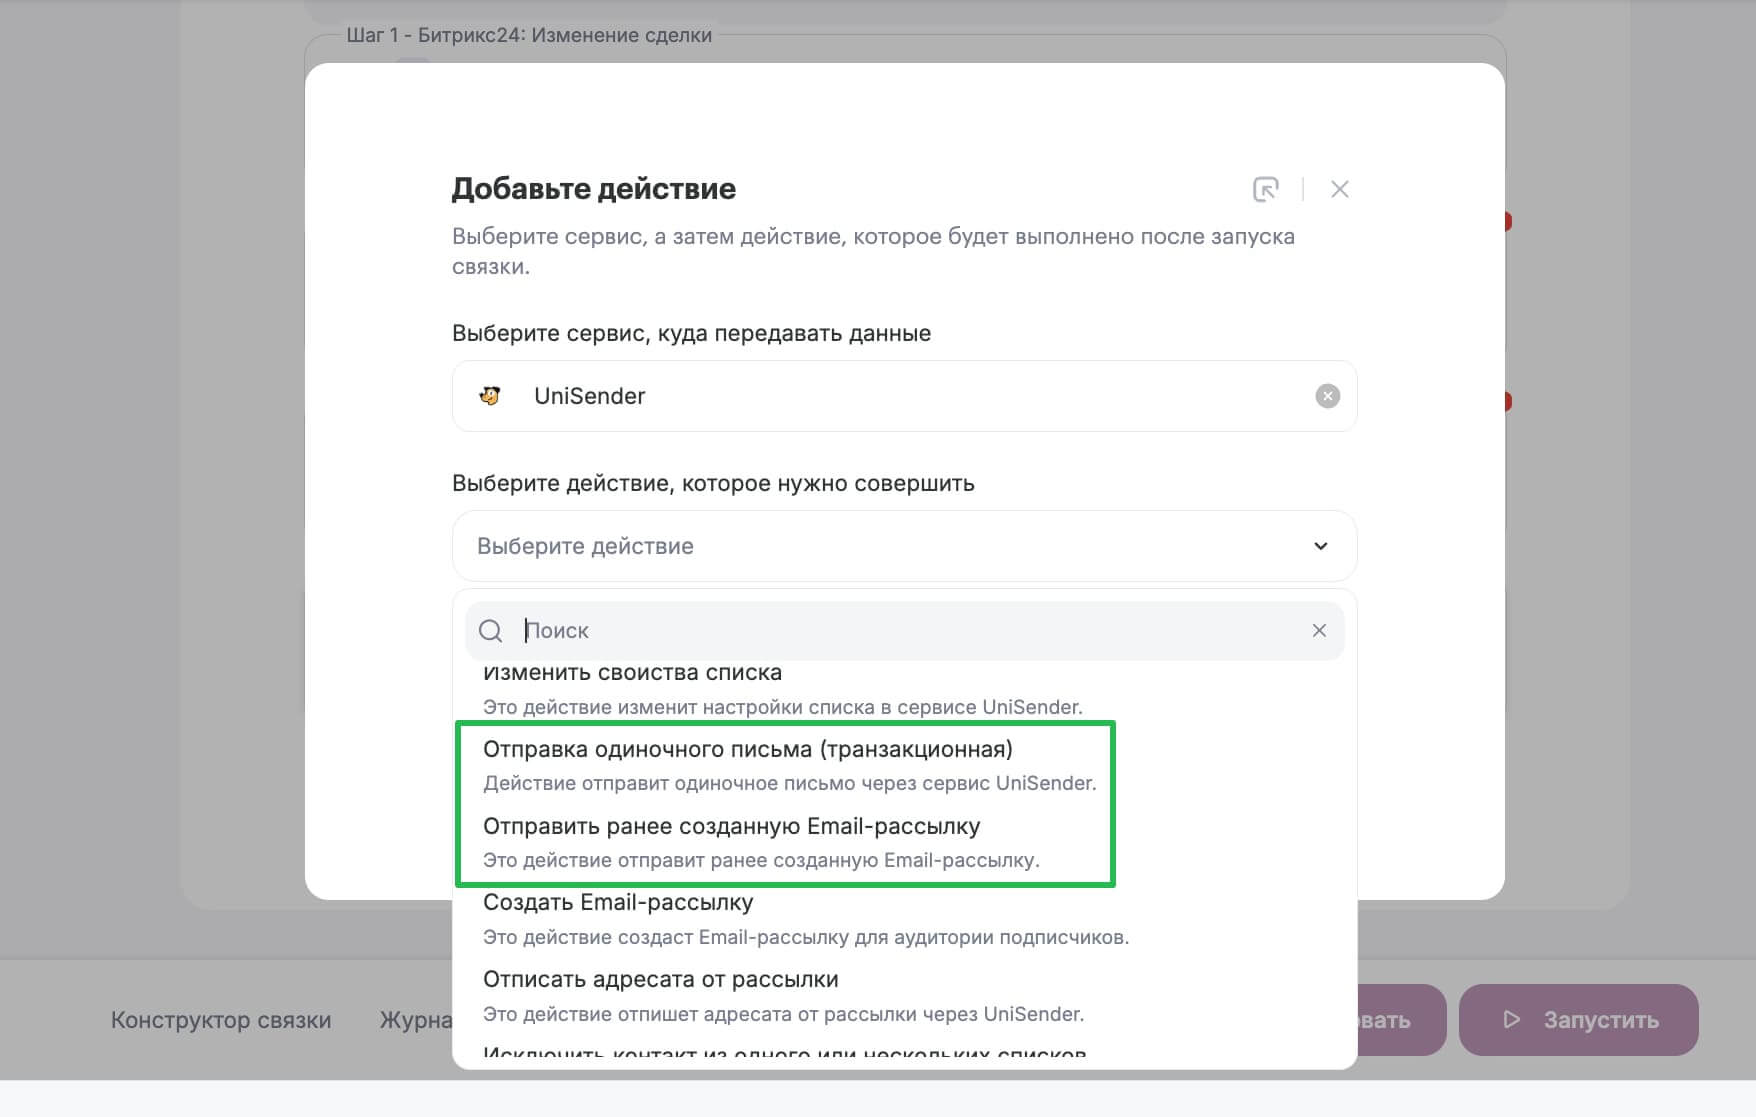Select Изменить свойства списка action

(x=632, y=672)
